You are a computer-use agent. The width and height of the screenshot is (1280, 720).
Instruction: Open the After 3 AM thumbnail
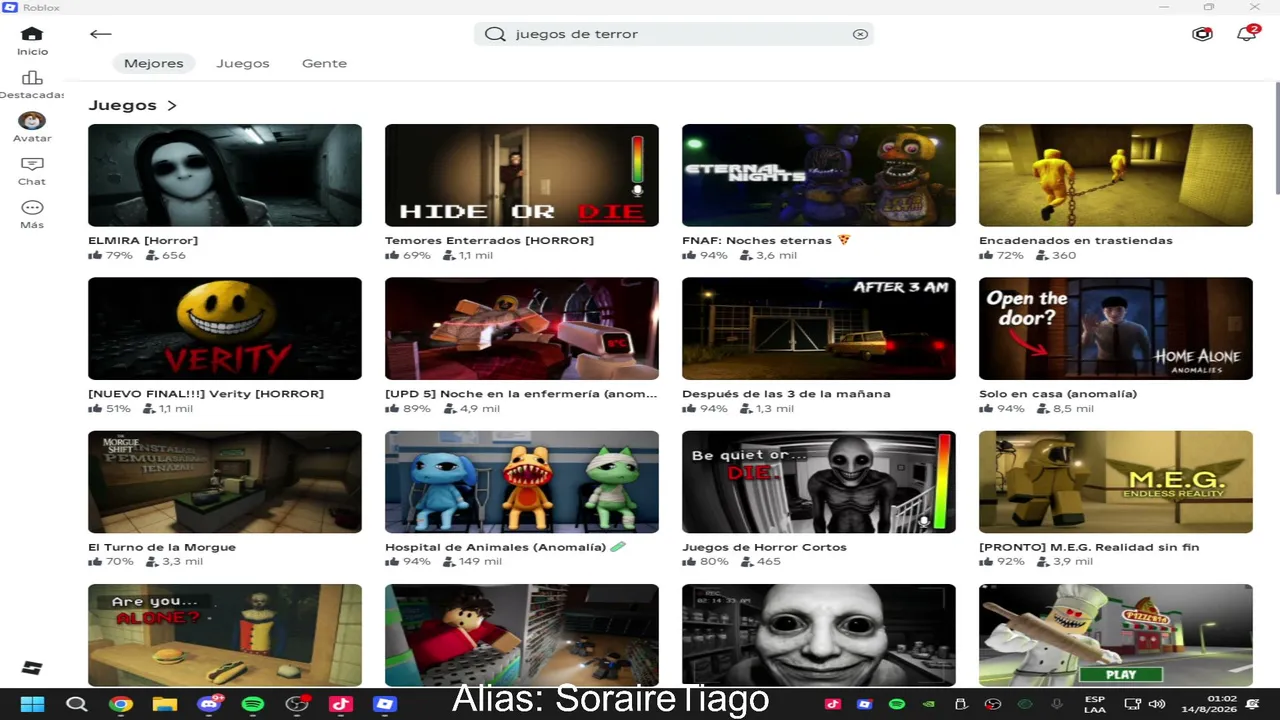coord(819,328)
